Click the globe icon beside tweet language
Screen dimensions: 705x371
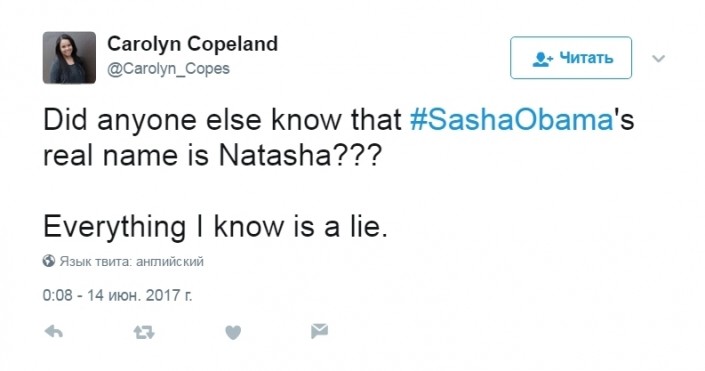49,261
